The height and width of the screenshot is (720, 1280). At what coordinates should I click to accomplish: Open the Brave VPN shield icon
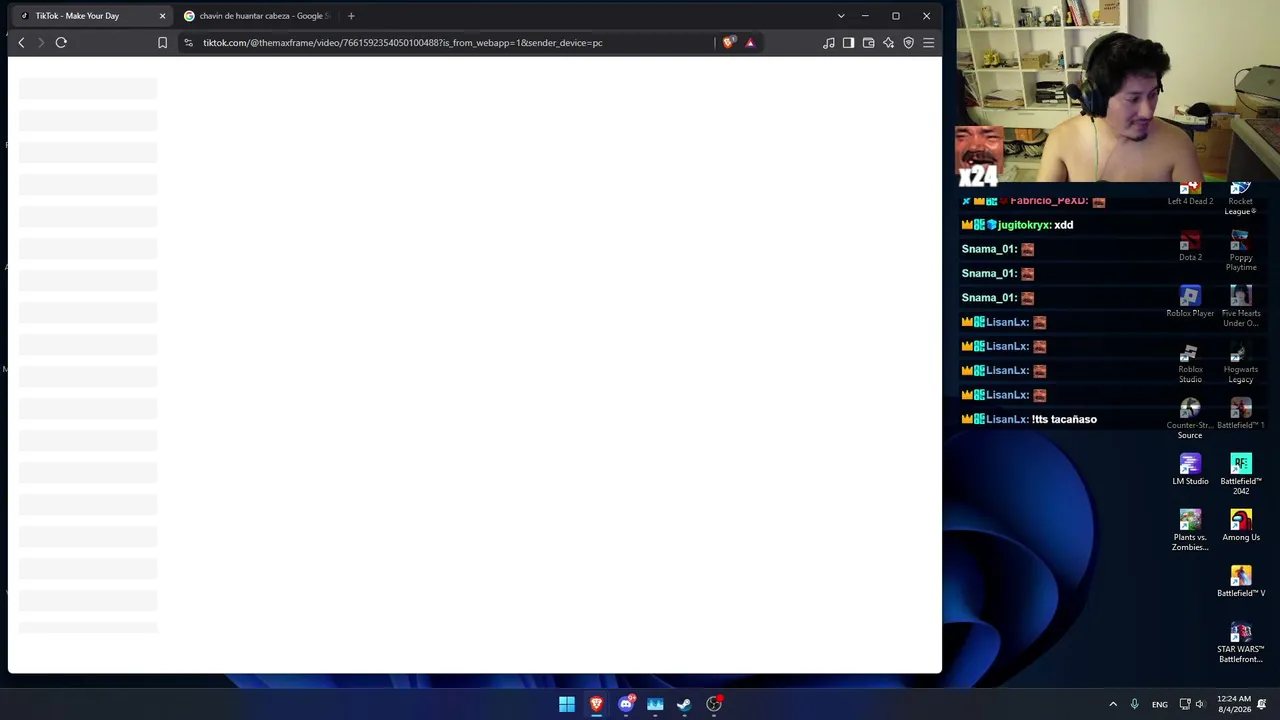click(x=908, y=43)
